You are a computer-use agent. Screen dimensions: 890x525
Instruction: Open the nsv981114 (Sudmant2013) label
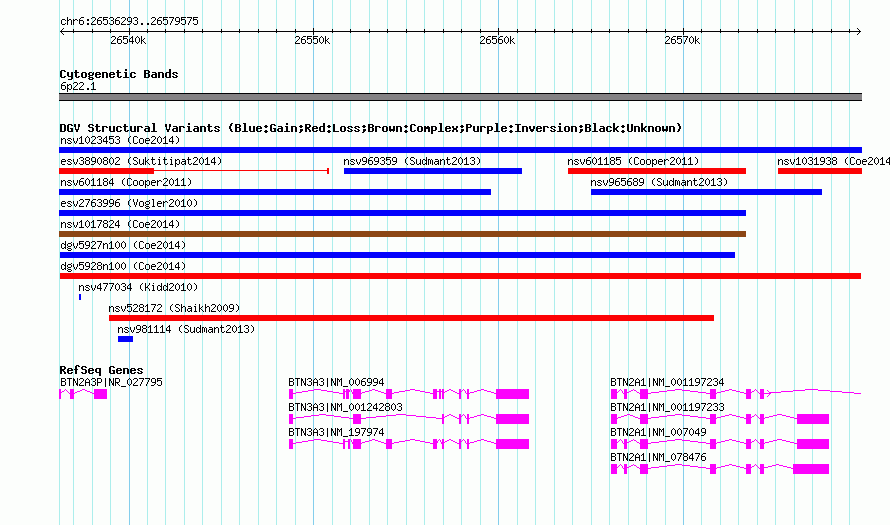point(186,329)
